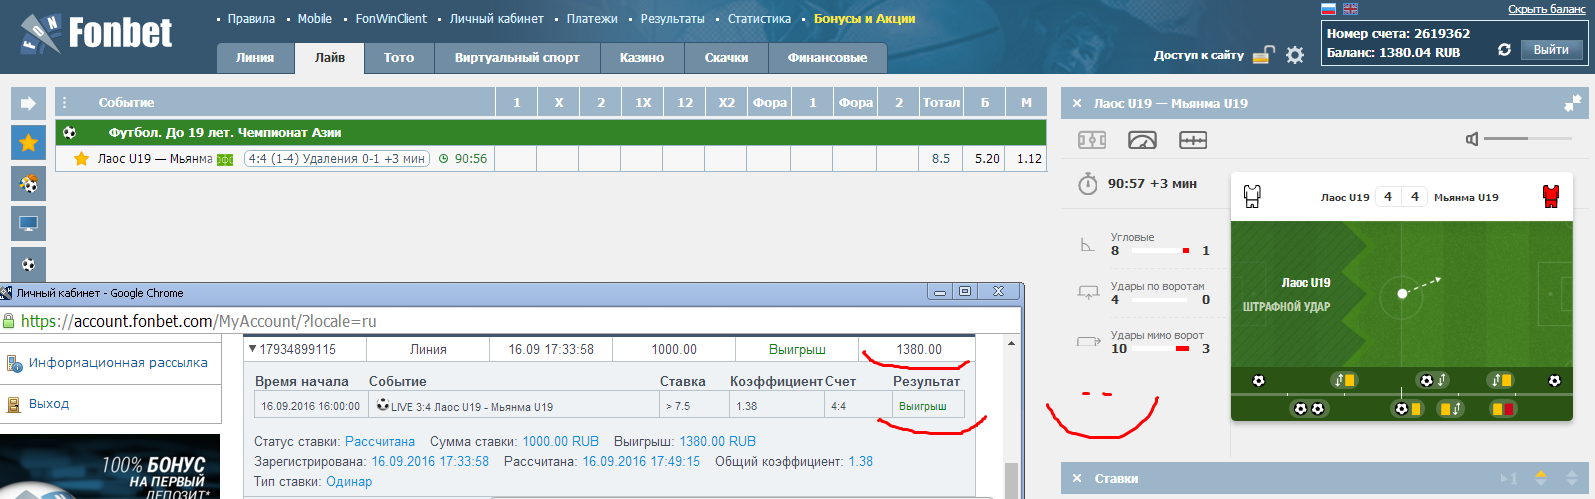The height and width of the screenshot is (499, 1595).
Task: Click the orange arrows icon in Ставки header
Action: point(1541,479)
